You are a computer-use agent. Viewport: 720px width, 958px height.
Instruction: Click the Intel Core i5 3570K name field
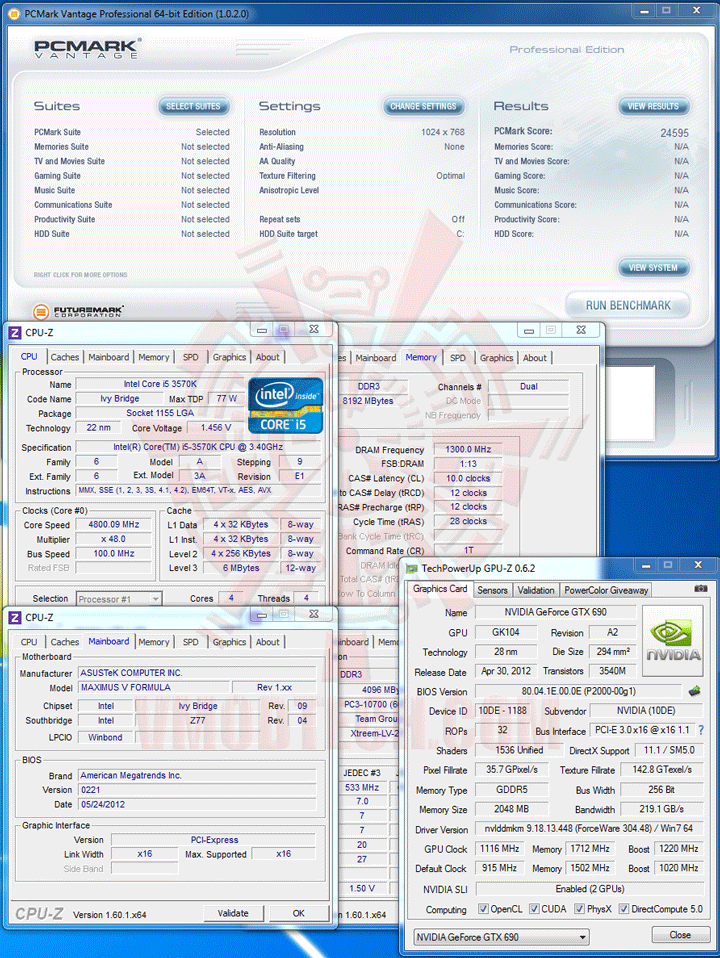click(160, 384)
